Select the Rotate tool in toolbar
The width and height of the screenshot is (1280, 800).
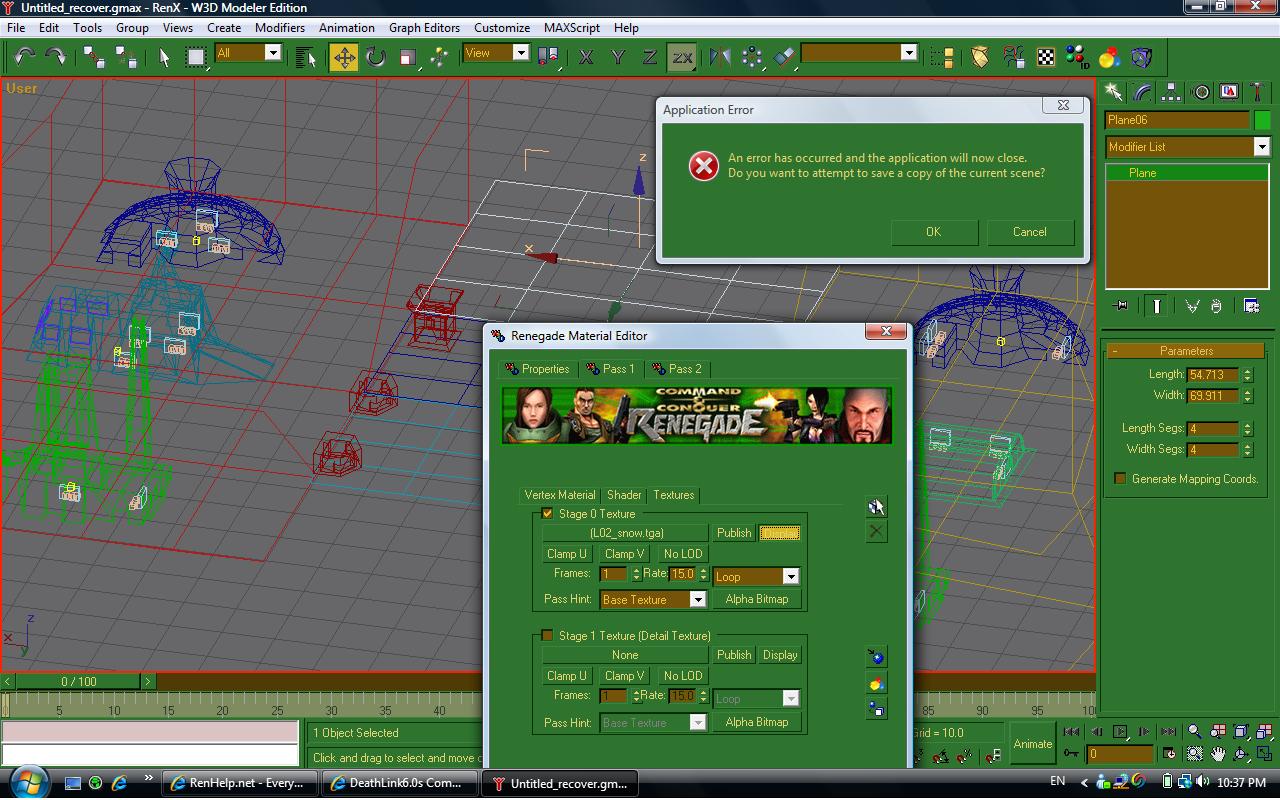point(376,57)
